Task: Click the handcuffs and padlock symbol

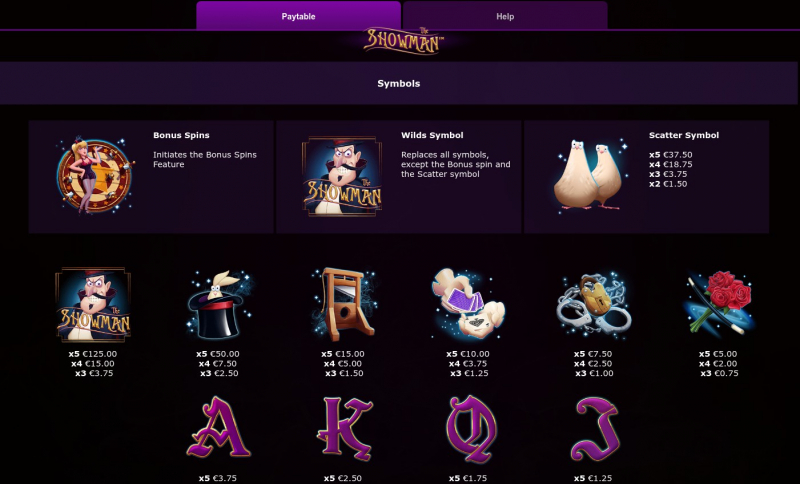Action: click(594, 305)
